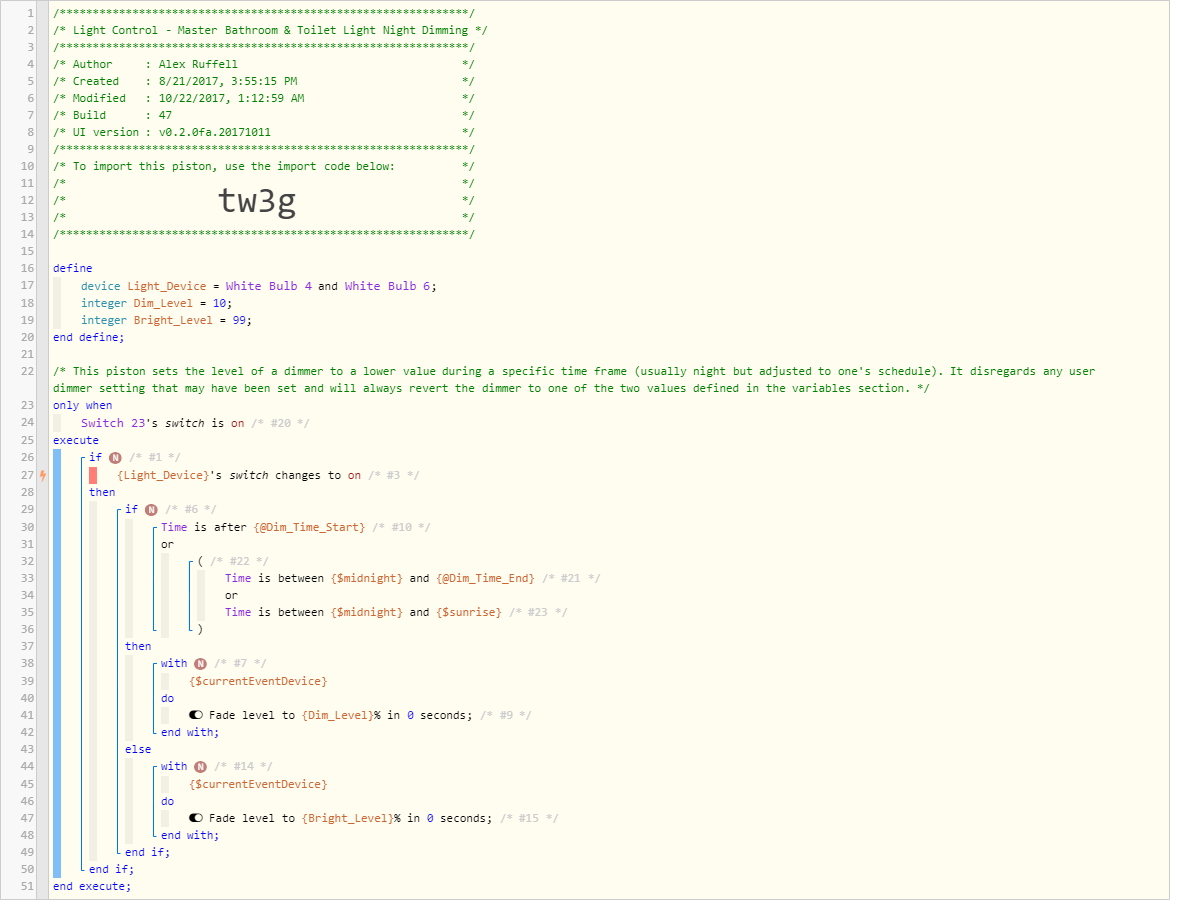Click the N badge beside with #14
The image size is (1178, 908).
200,767
